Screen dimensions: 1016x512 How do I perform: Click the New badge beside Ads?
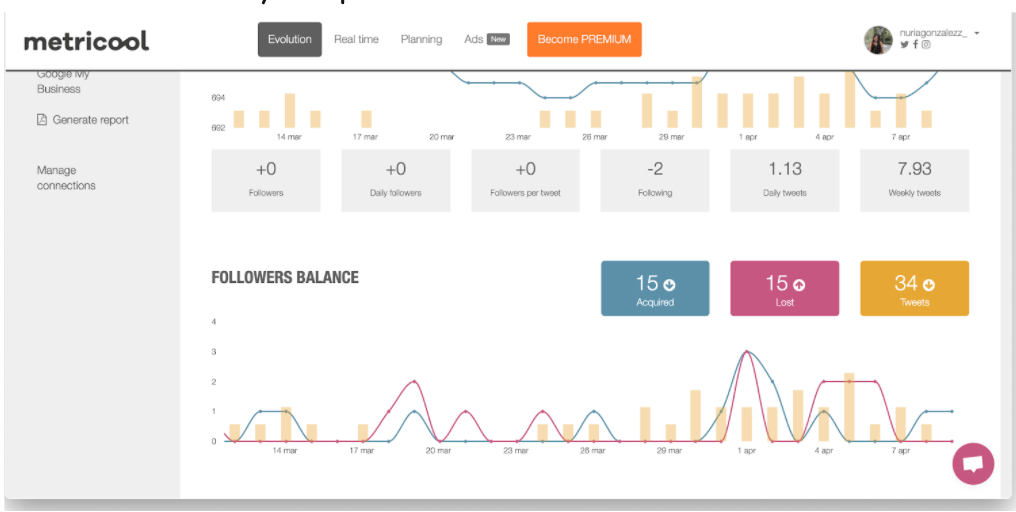(498, 40)
